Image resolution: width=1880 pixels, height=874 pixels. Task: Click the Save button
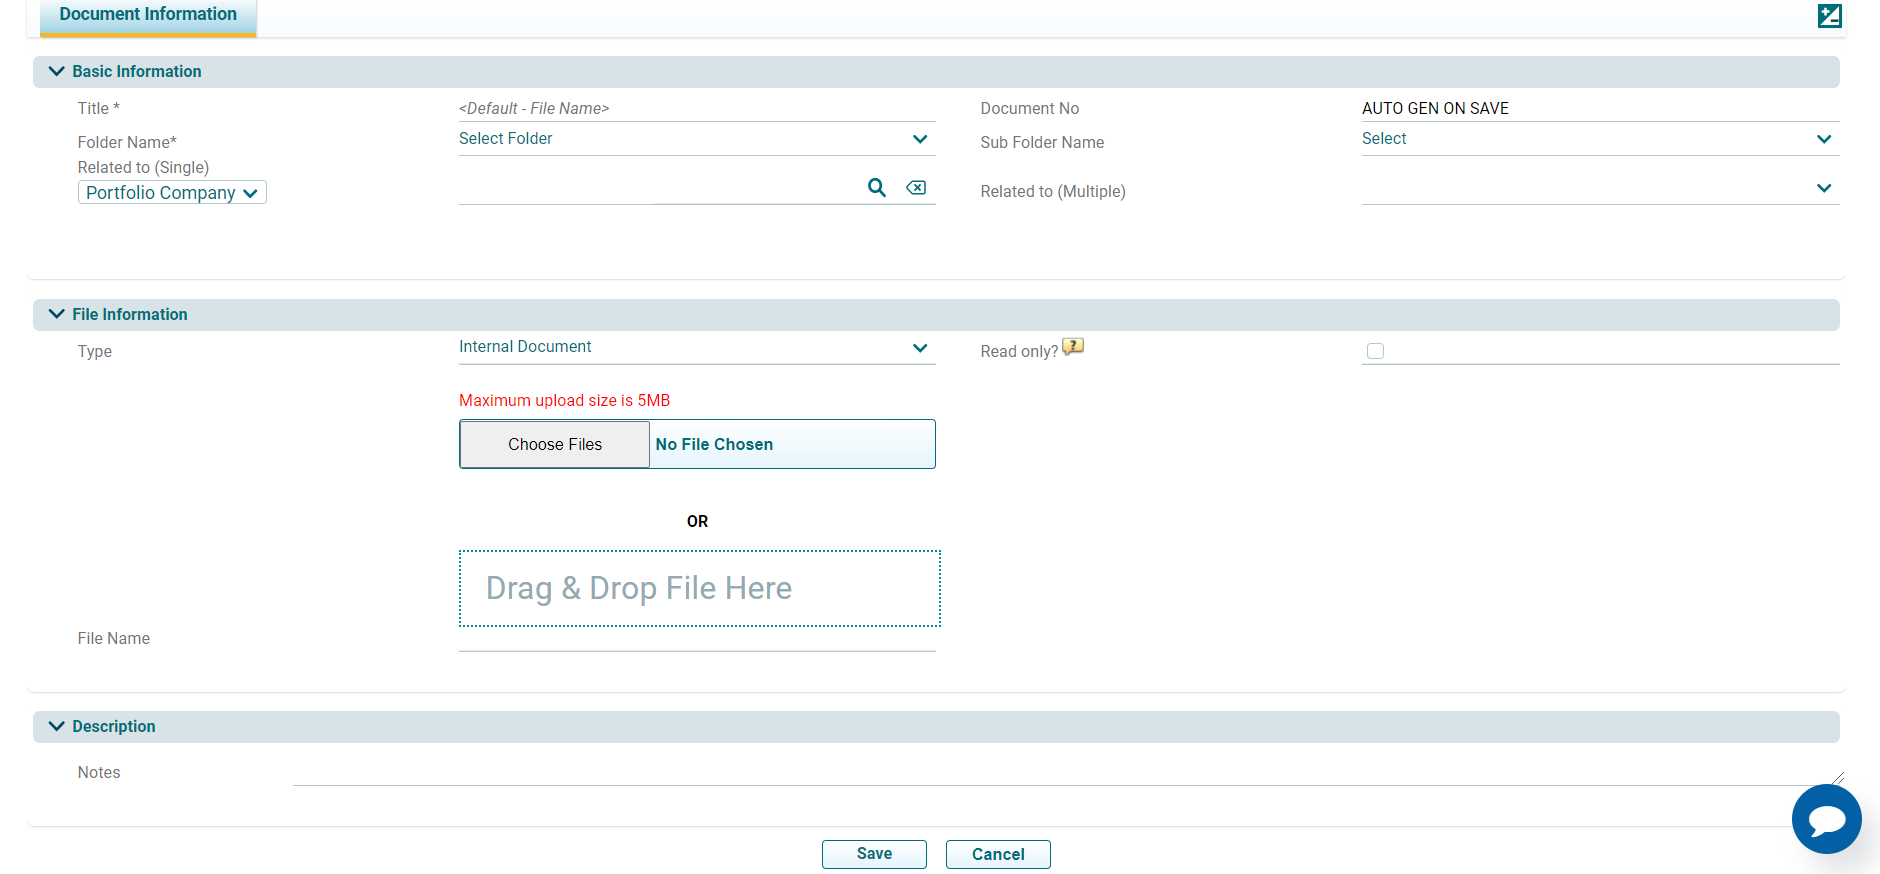(874, 854)
